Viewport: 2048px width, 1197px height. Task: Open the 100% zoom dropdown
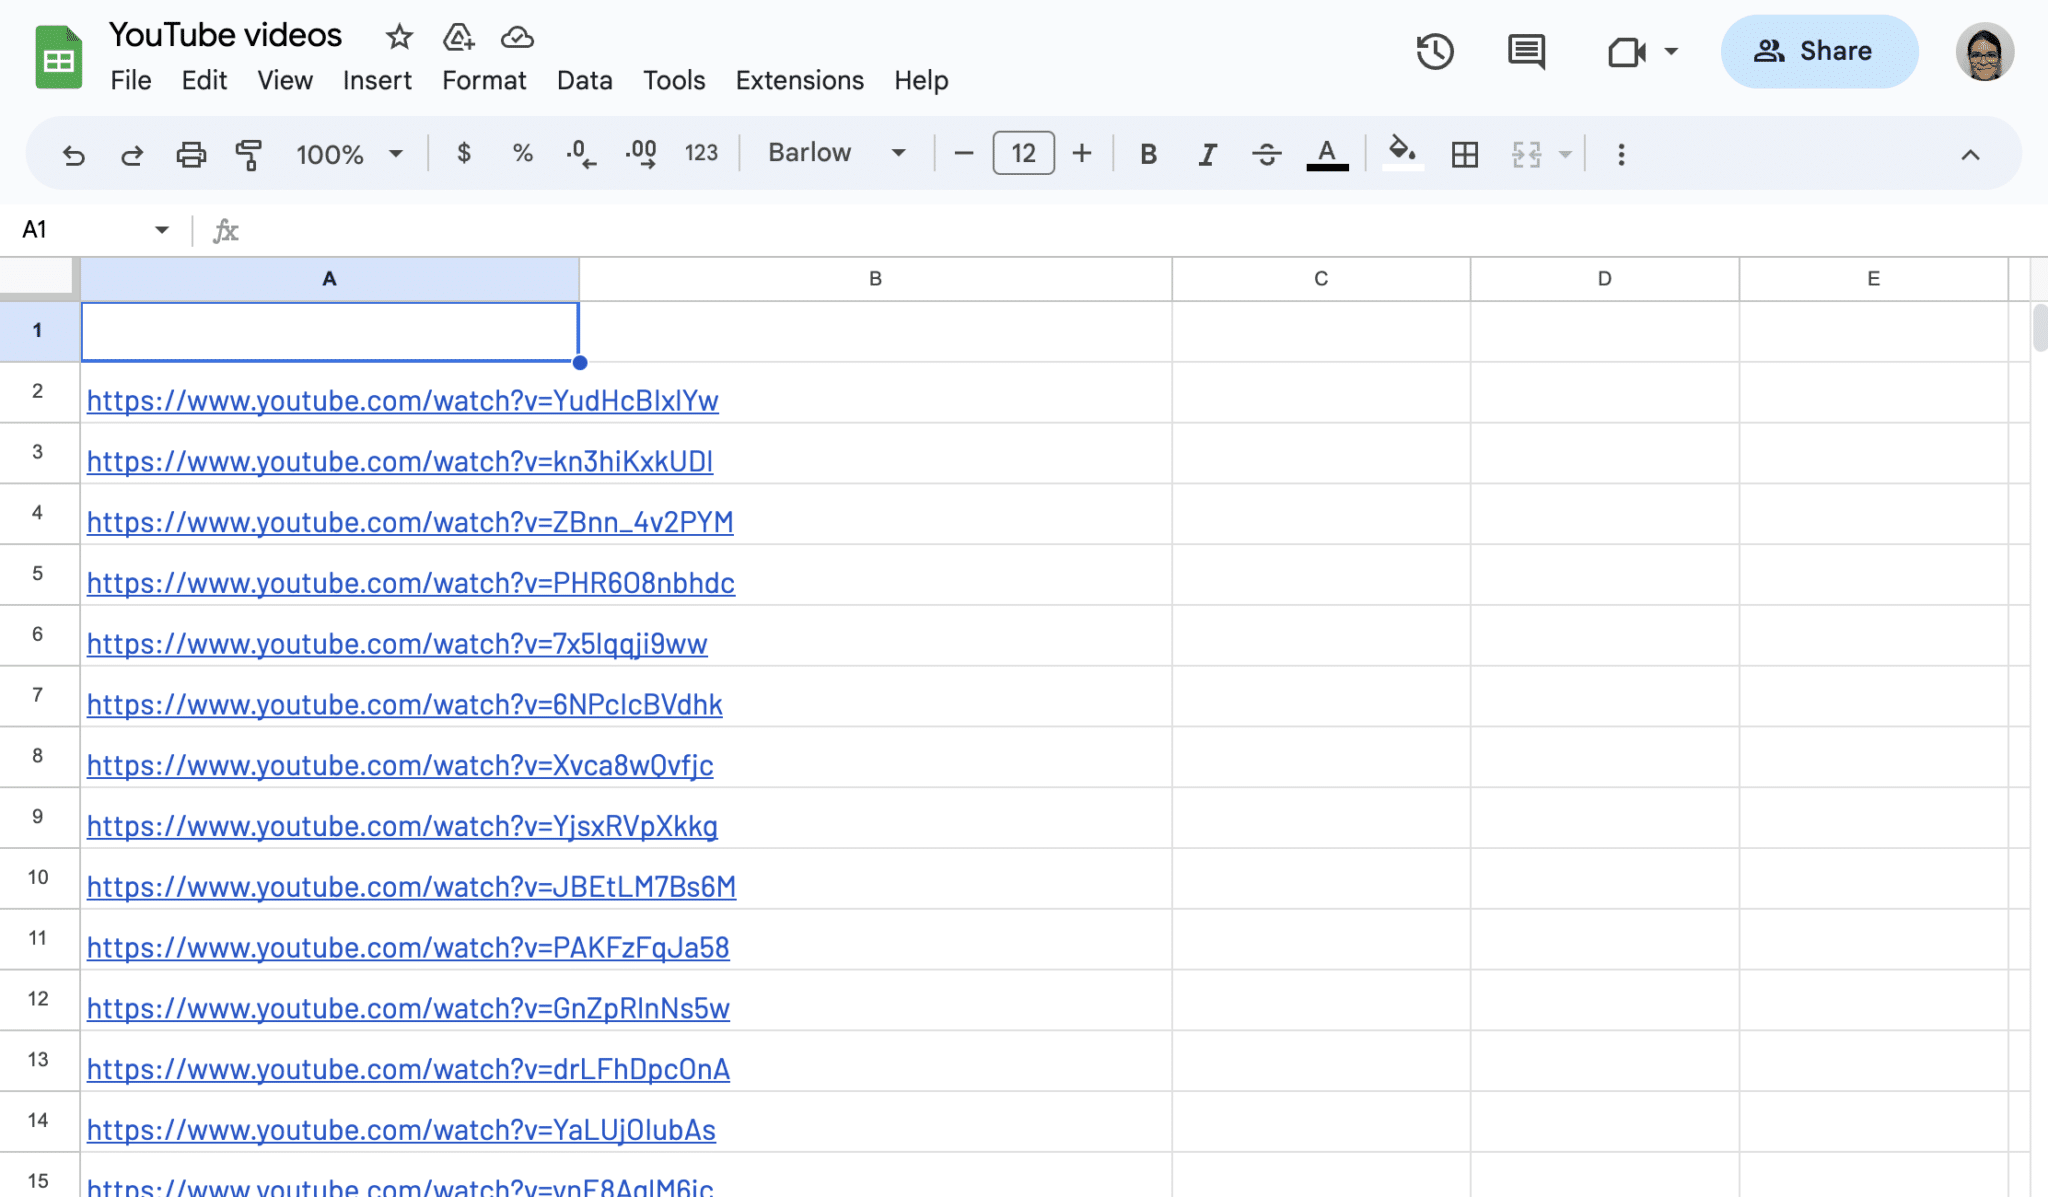[348, 155]
